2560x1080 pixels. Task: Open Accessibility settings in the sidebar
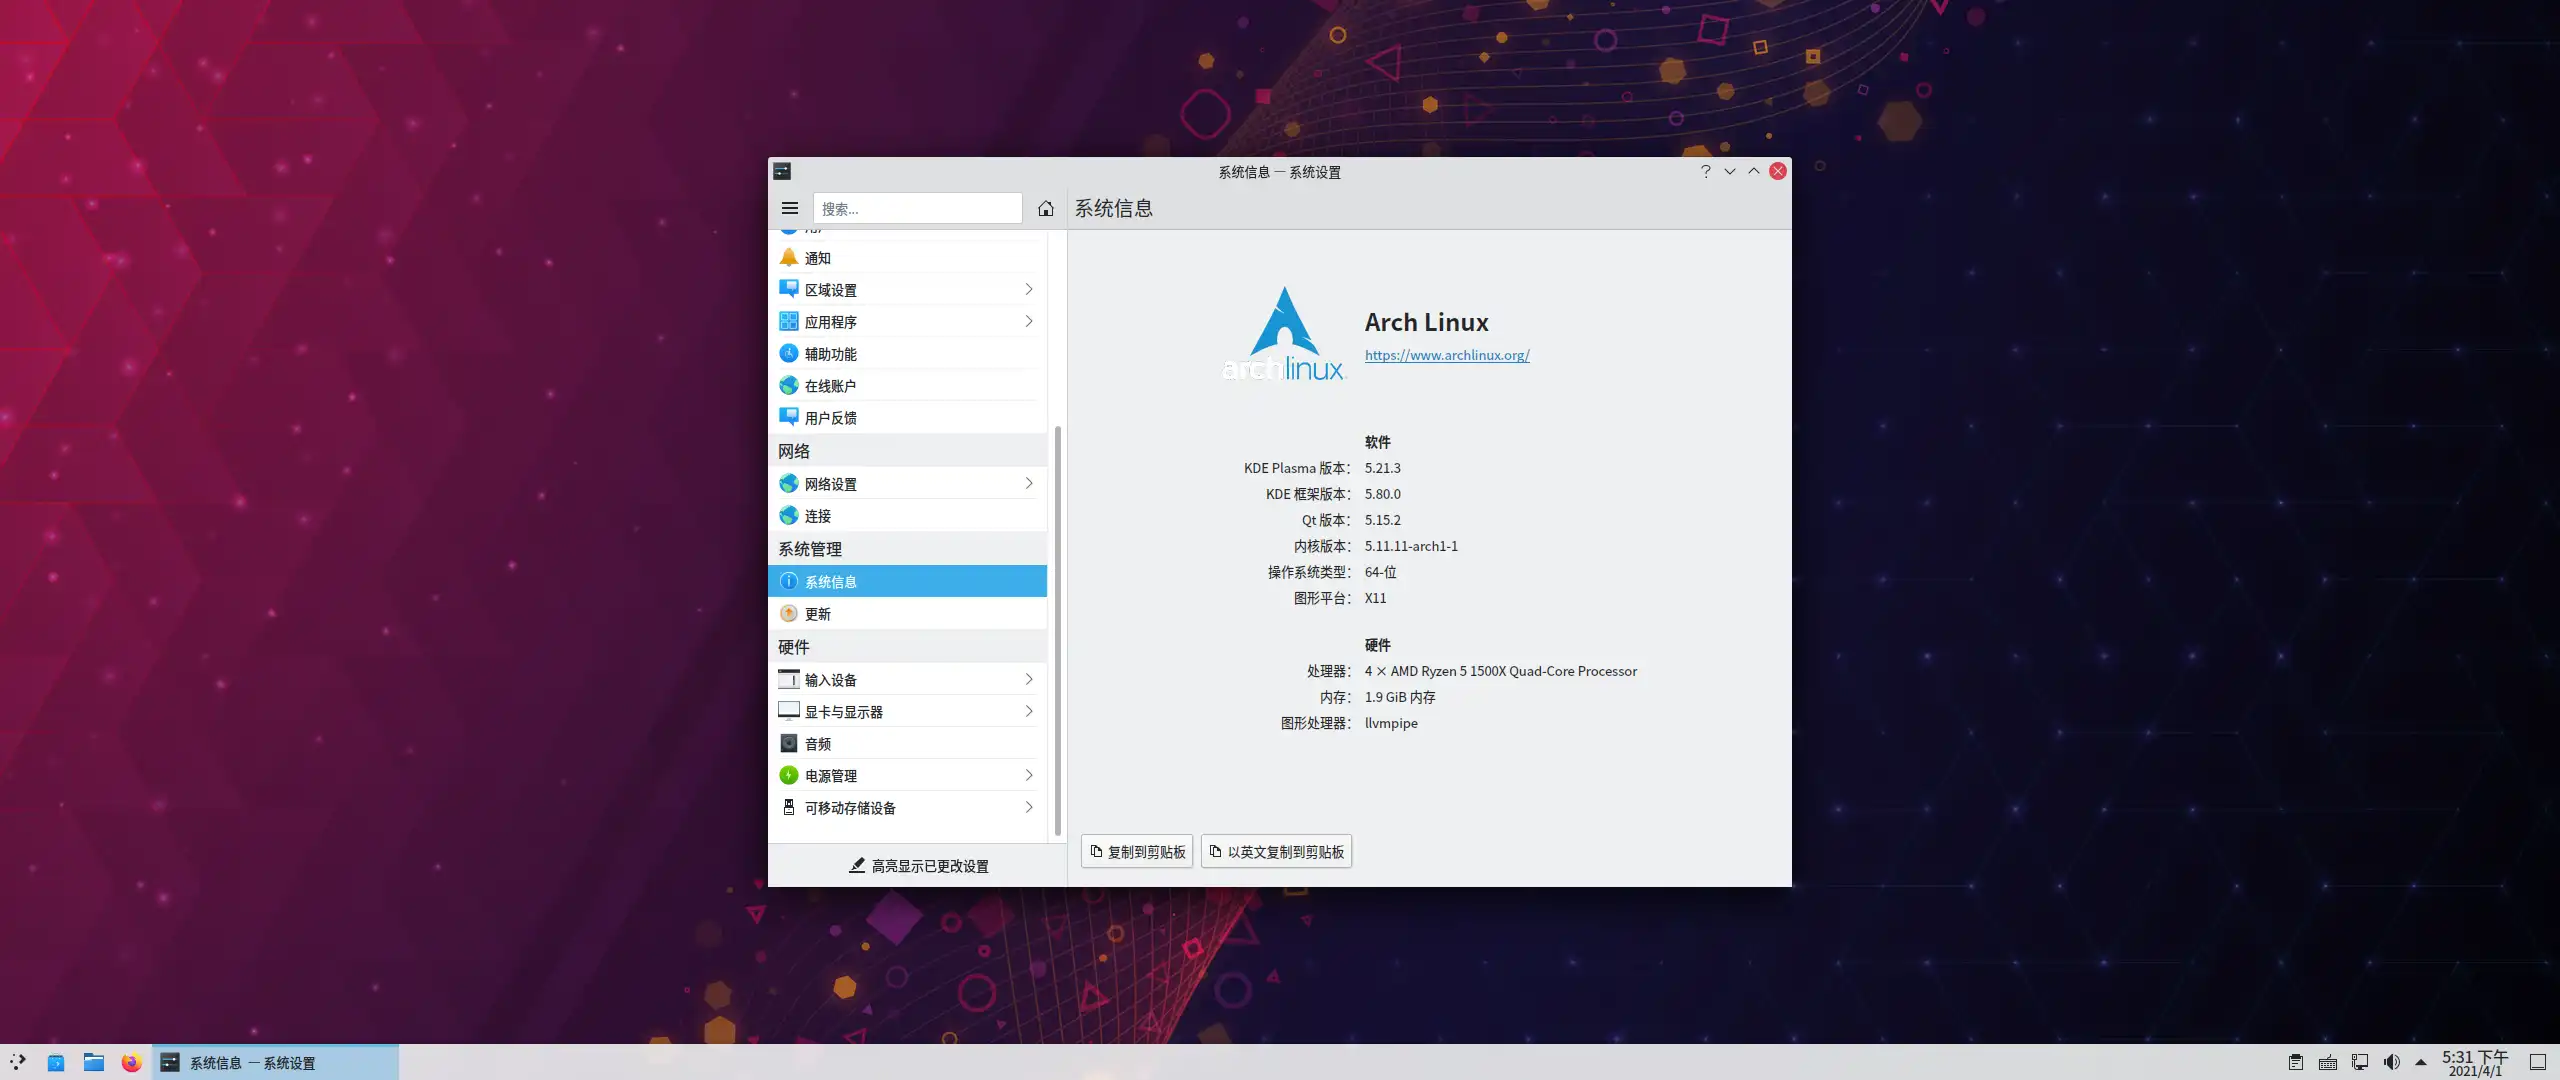point(830,354)
